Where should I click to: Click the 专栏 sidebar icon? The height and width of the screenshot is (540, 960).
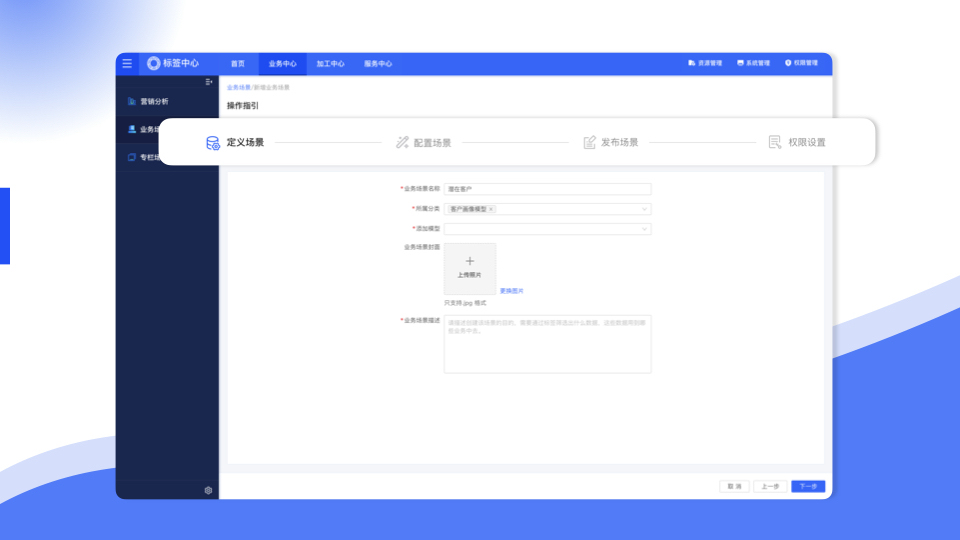pyautogui.click(x=132, y=157)
